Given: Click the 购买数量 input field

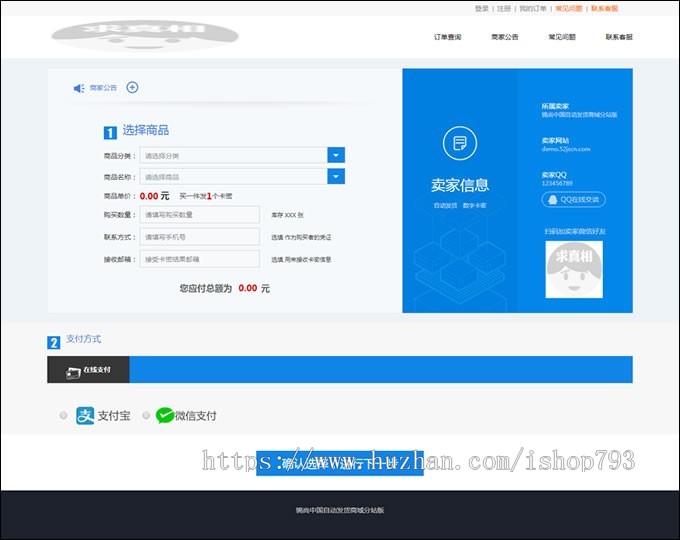Looking at the screenshot, I should tap(199, 215).
